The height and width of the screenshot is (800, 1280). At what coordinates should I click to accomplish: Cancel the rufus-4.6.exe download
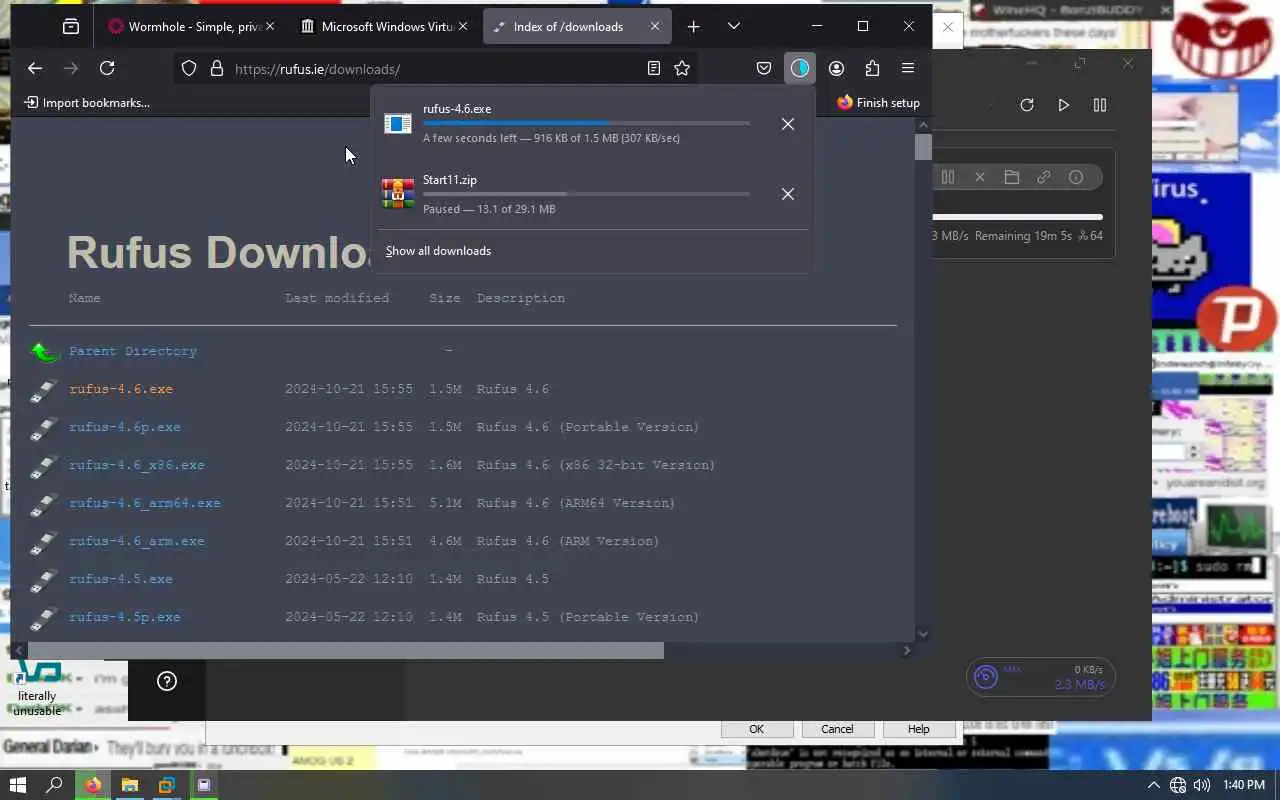[x=788, y=124]
